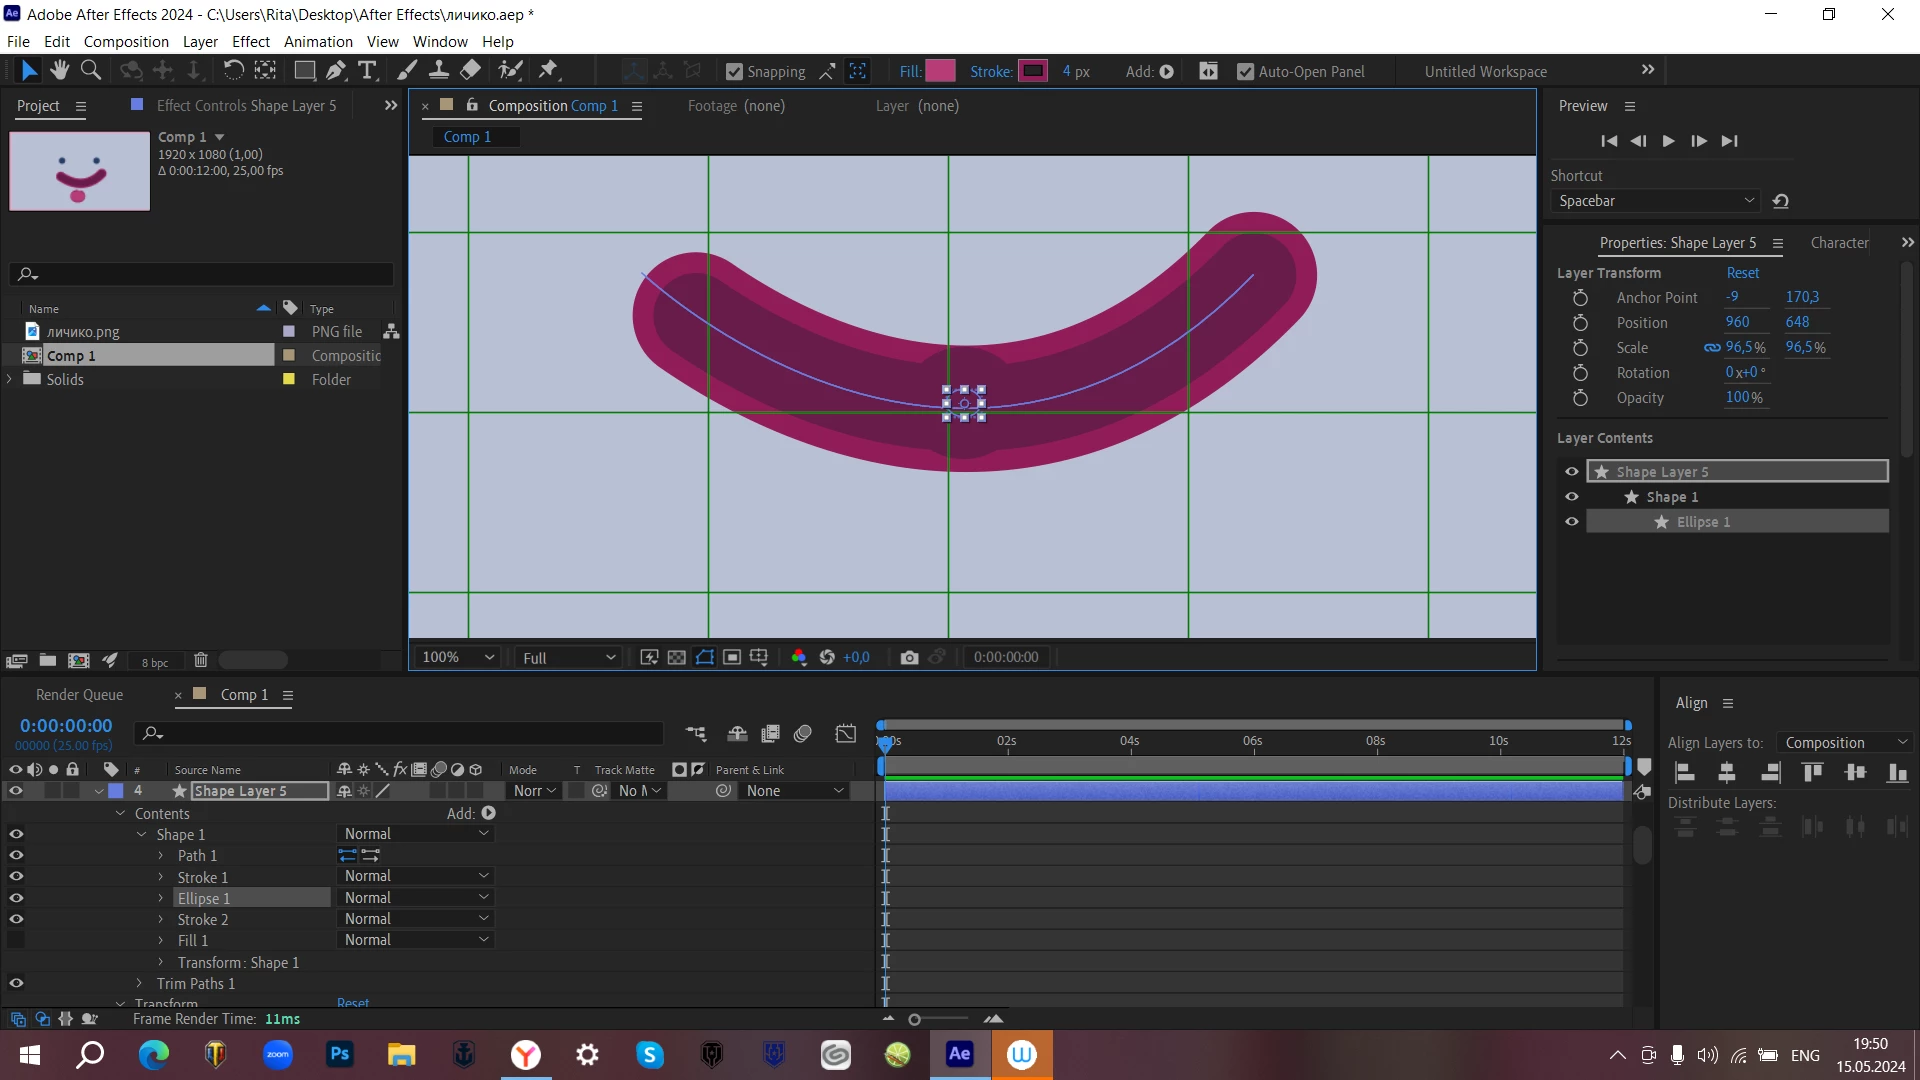
Task: Select the Hand tool
Action: (x=60, y=70)
